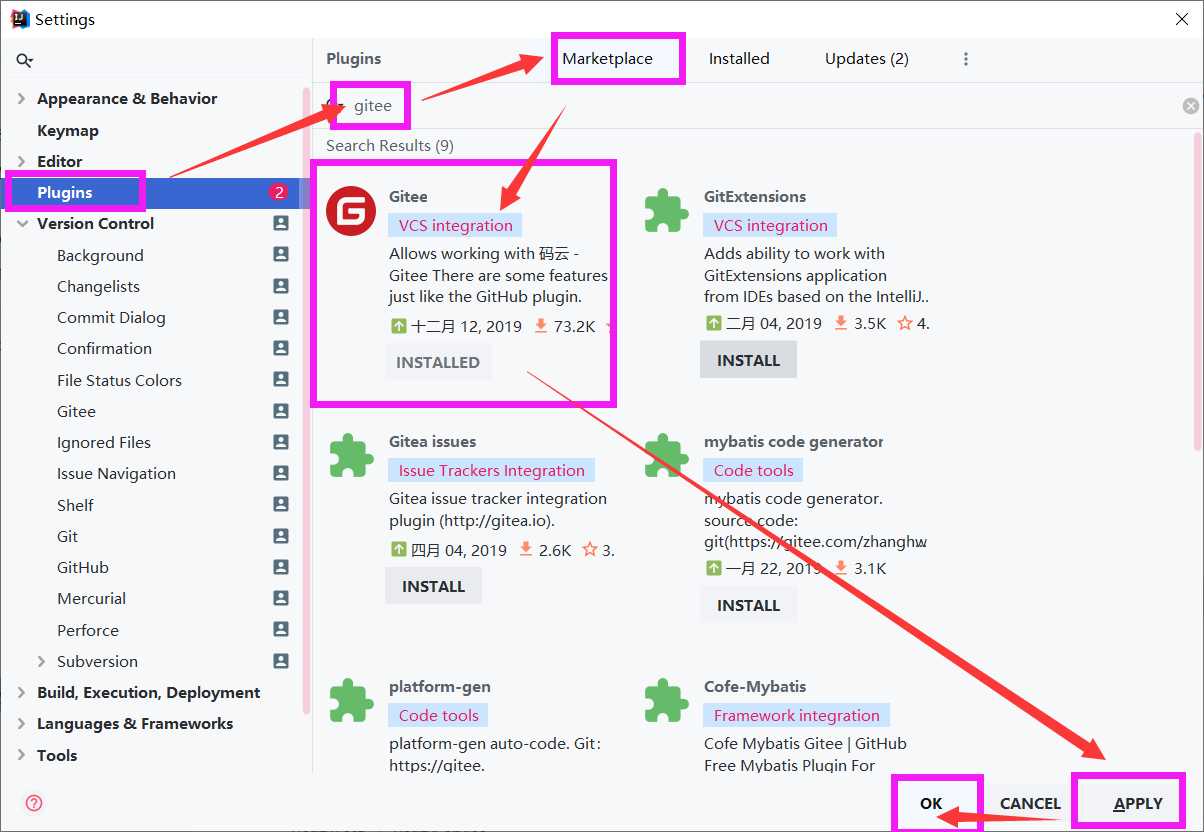Screen dimensions: 1204x832
Task: Select Perforce in Version Control list
Action: 88,630
